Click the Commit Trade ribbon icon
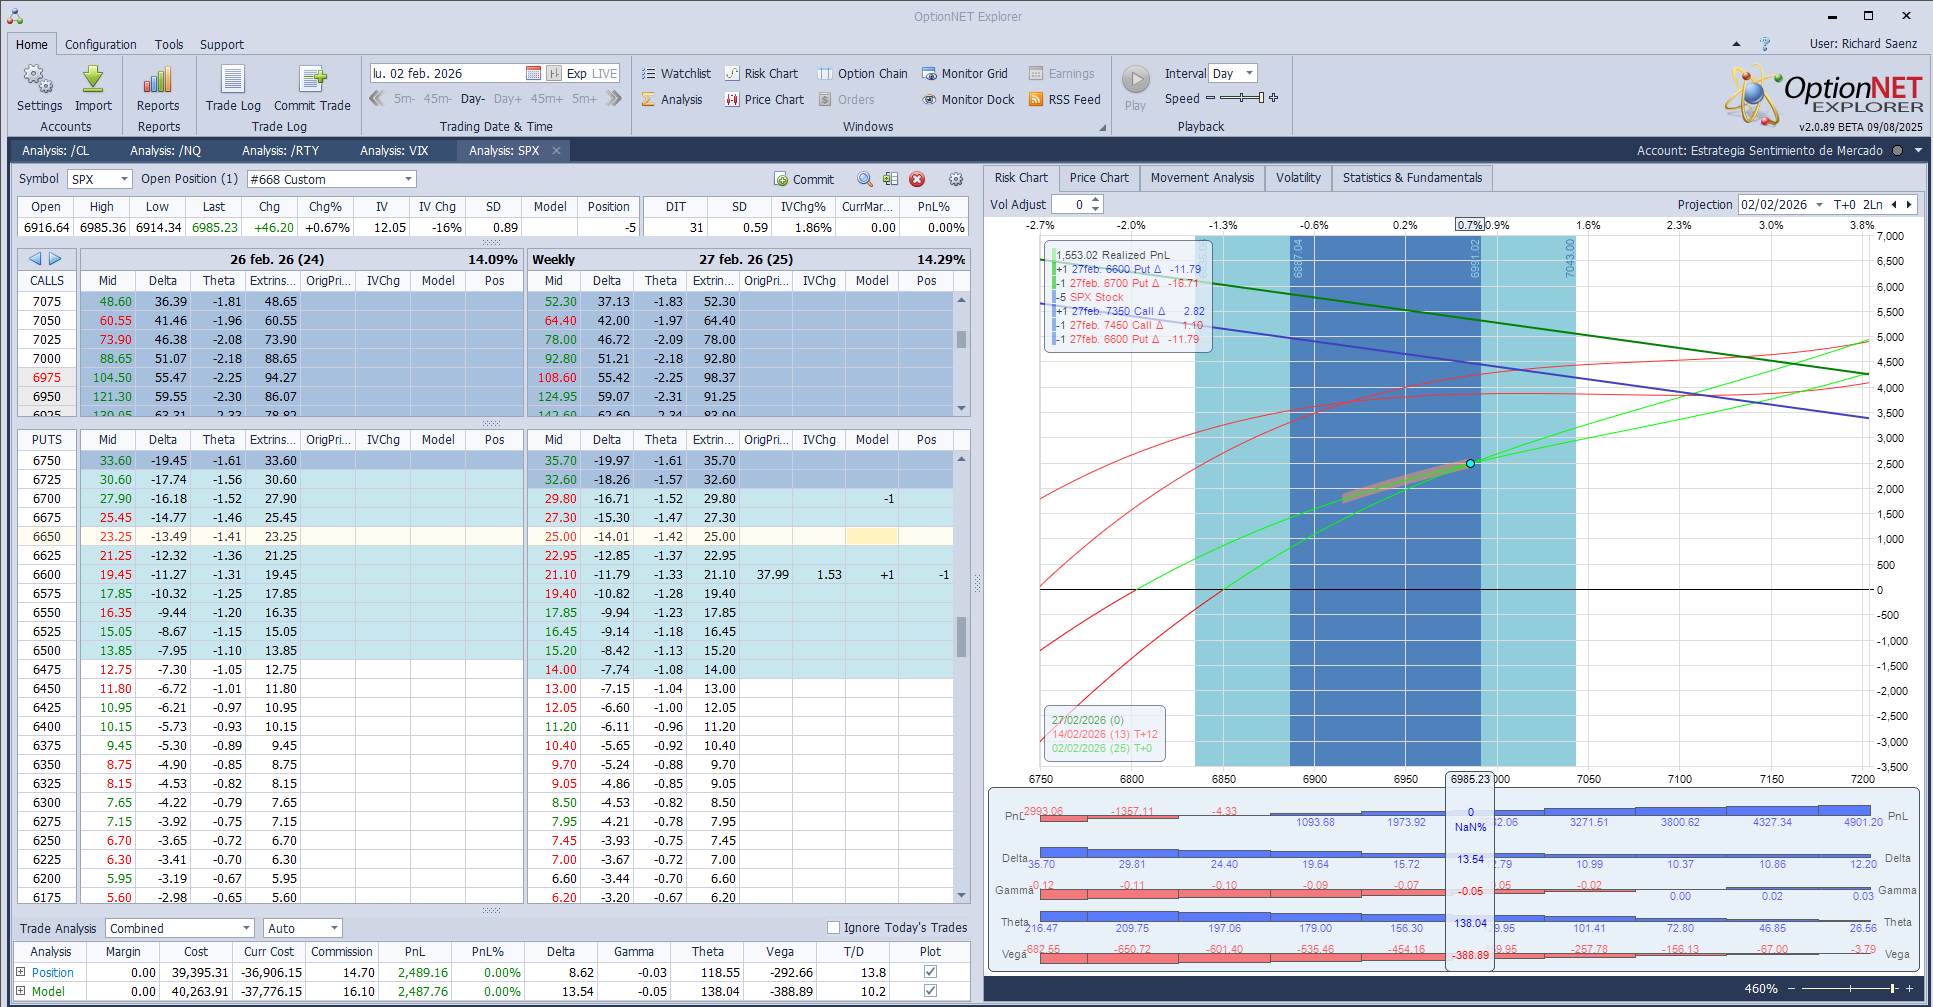Screen dimensions: 1933x1007 pos(312,80)
